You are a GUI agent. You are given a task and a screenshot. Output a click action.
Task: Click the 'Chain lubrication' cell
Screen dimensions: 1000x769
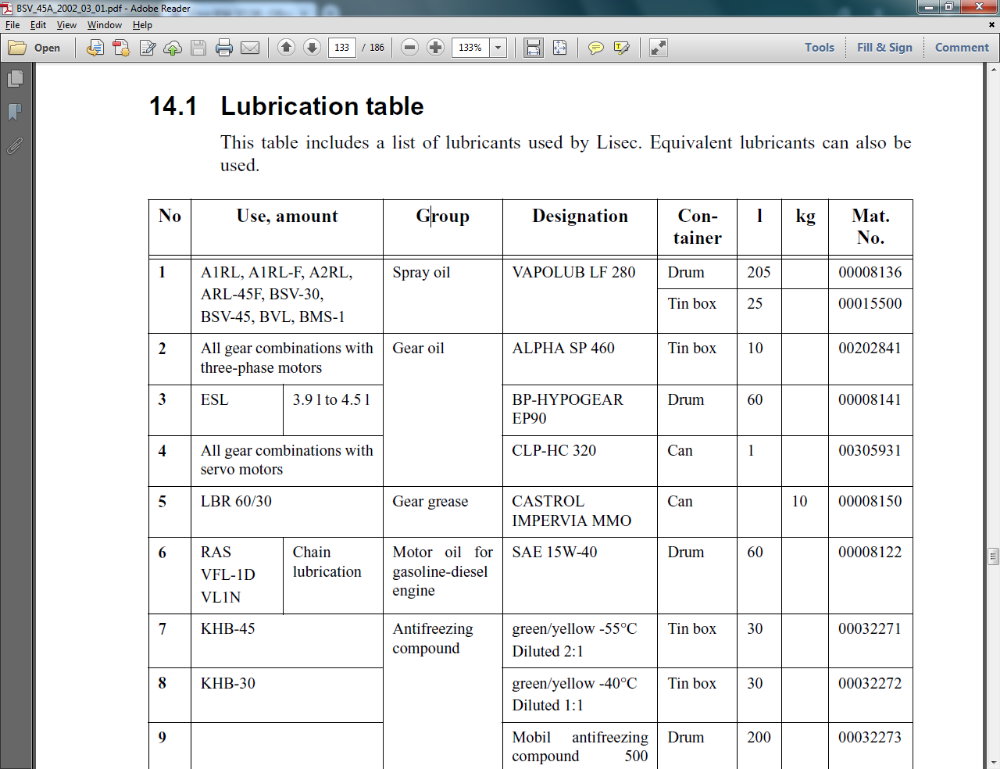tap(327, 562)
